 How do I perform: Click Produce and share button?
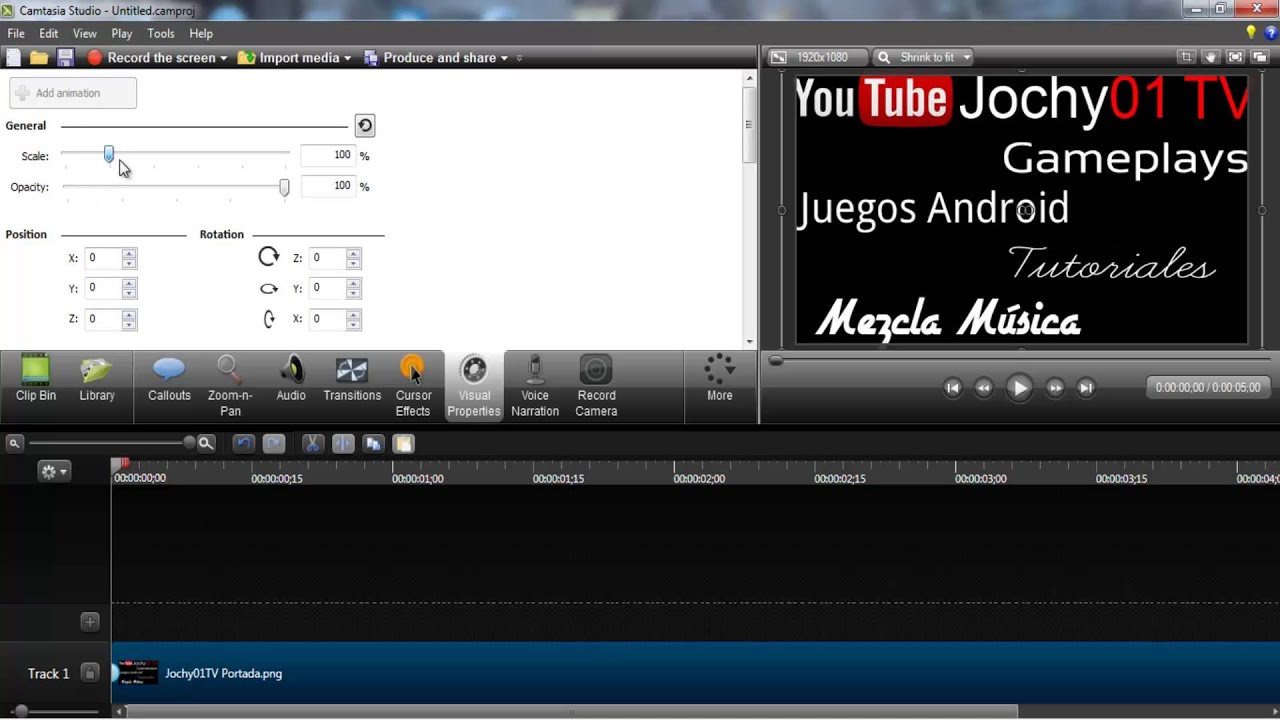click(430, 58)
